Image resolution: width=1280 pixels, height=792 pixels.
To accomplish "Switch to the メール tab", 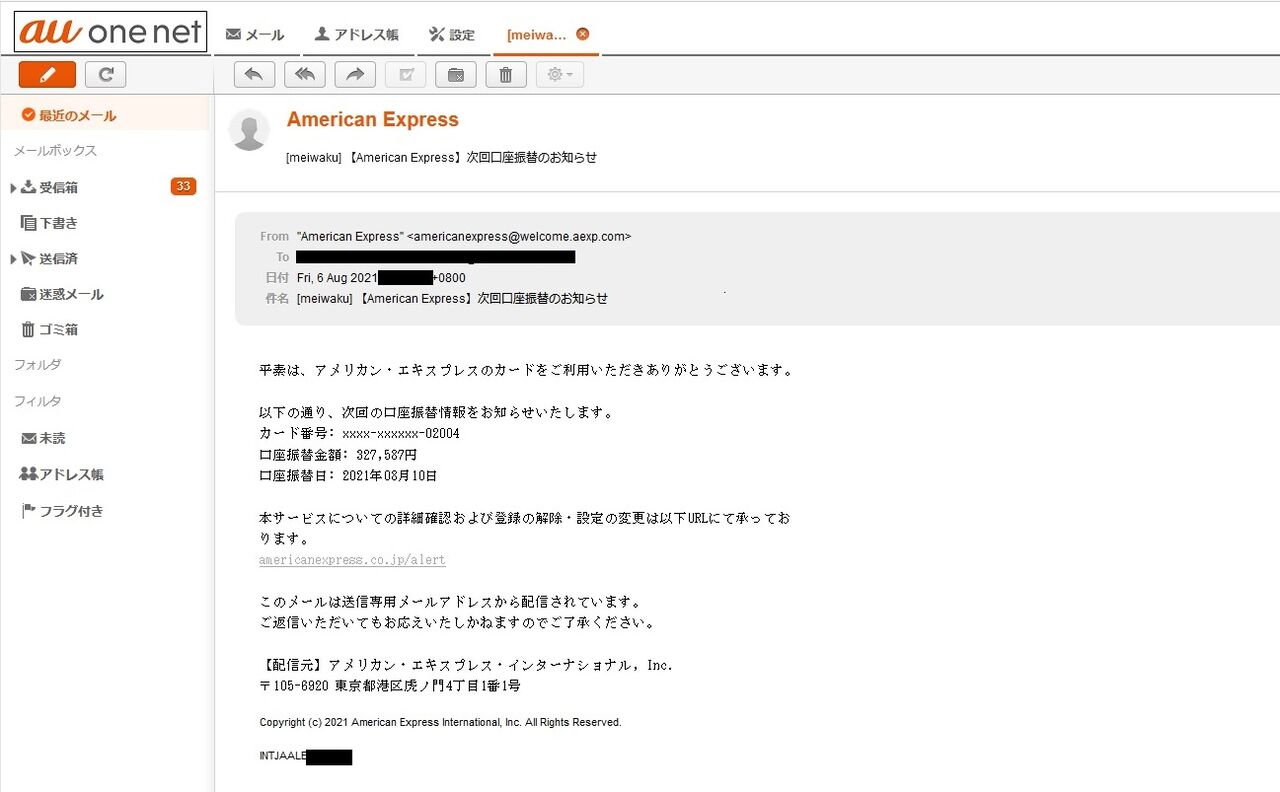I will pos(255,35).
